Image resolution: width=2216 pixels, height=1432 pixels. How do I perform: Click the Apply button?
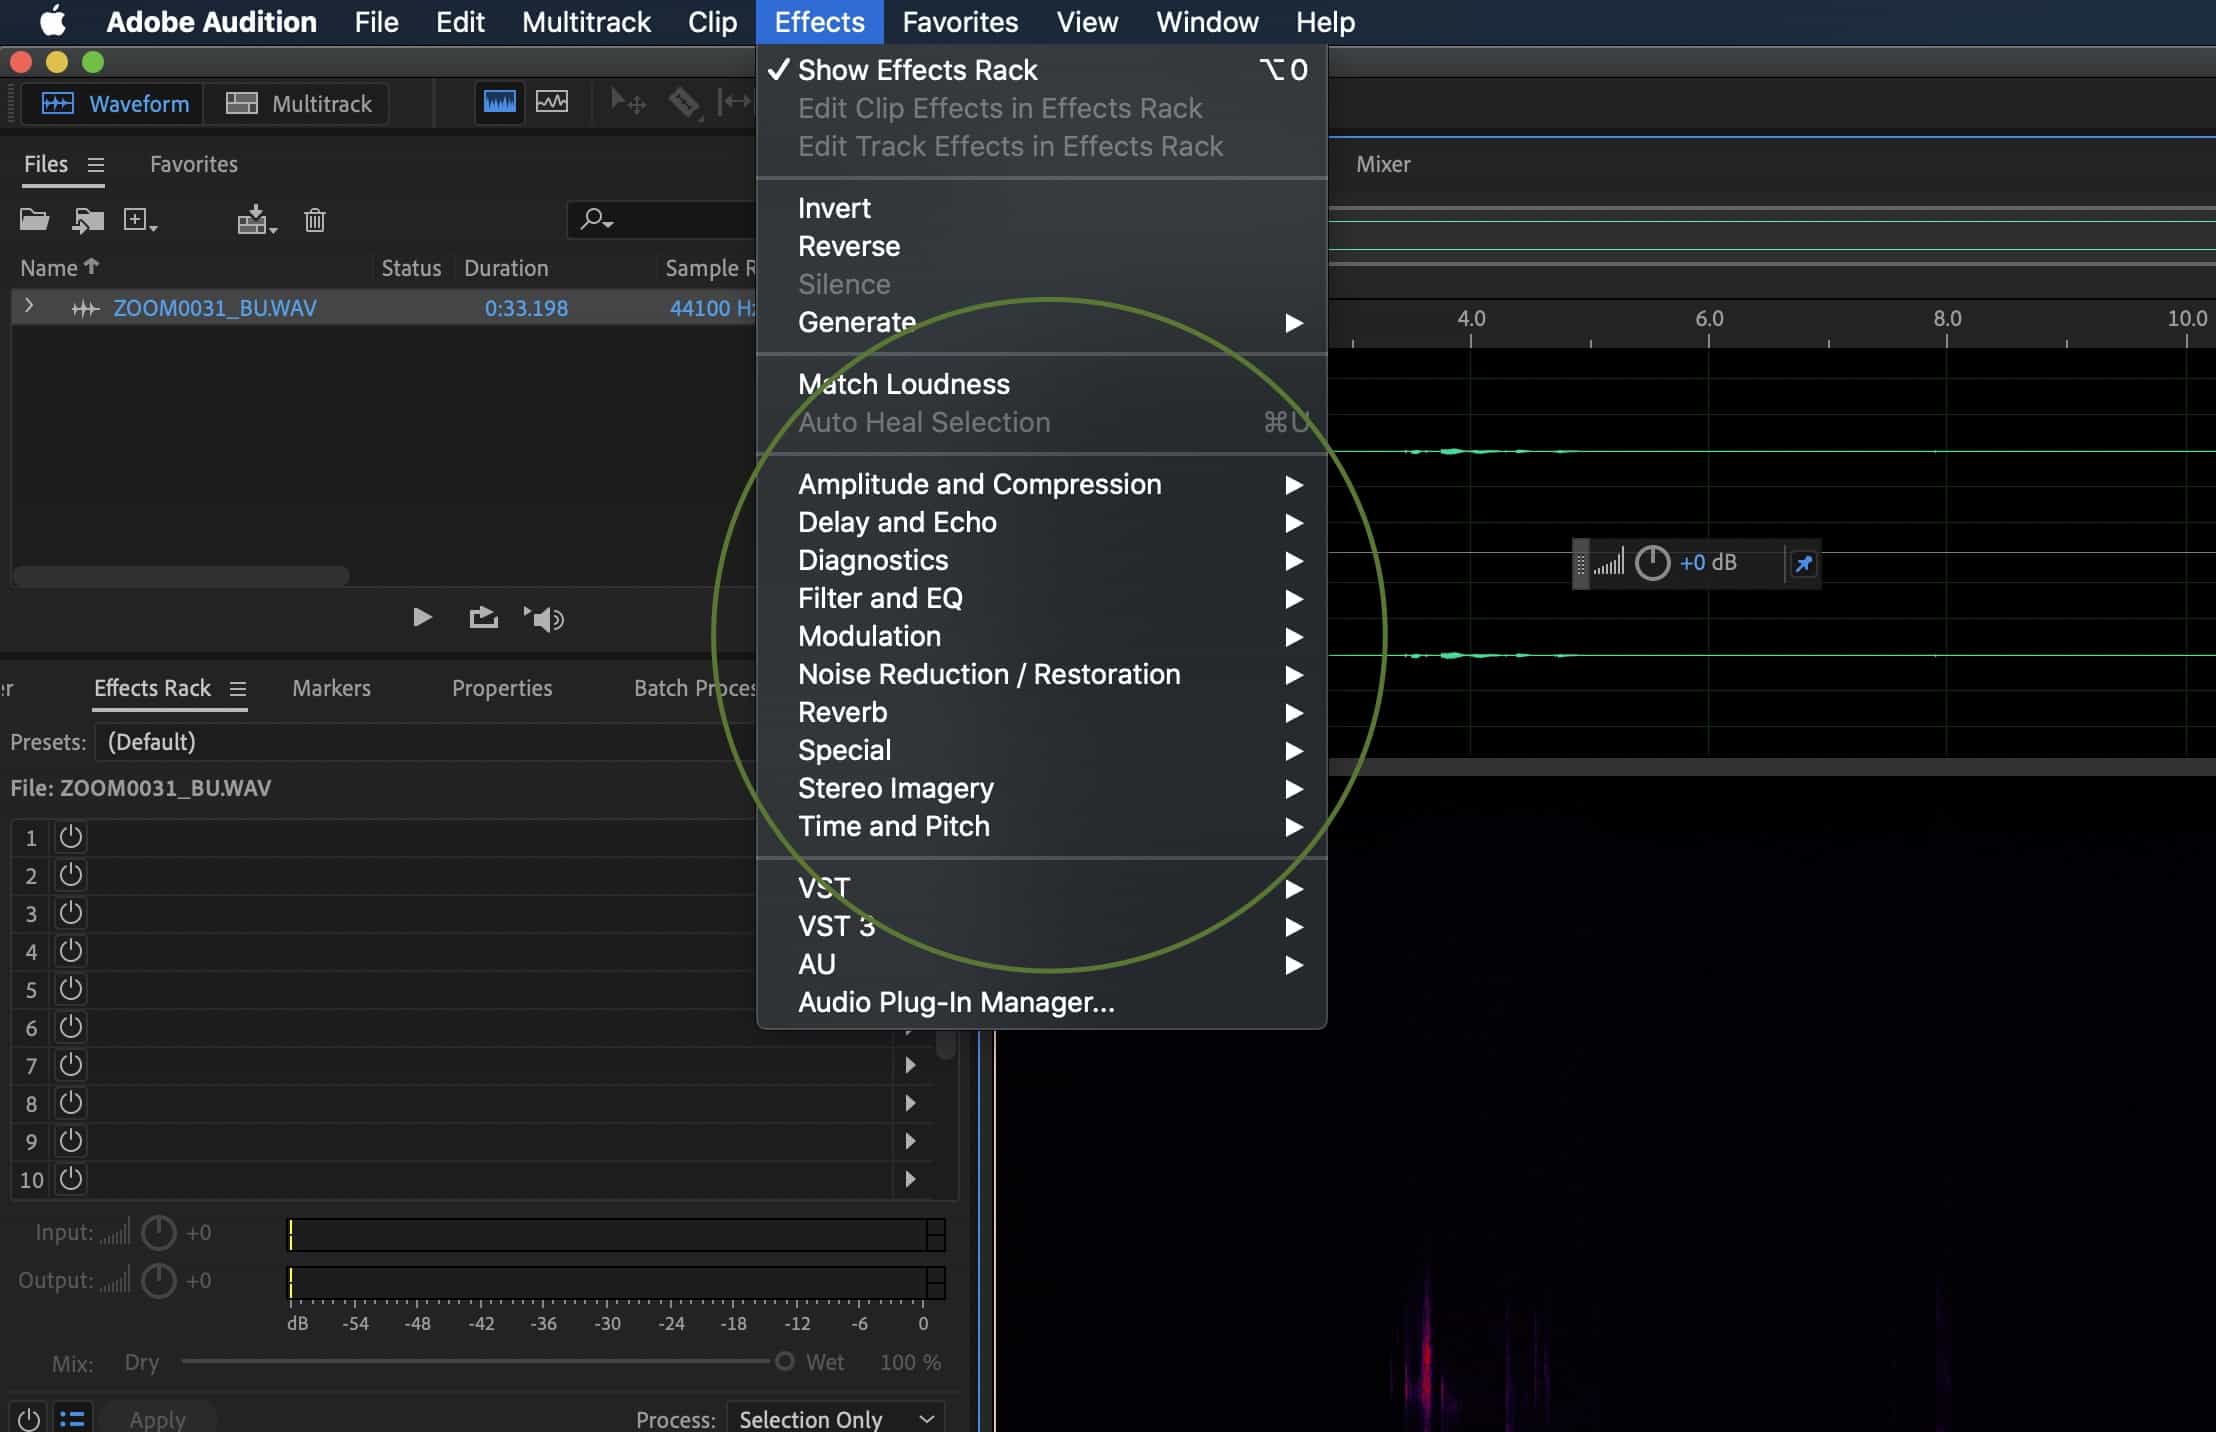tap(157, 1419)
